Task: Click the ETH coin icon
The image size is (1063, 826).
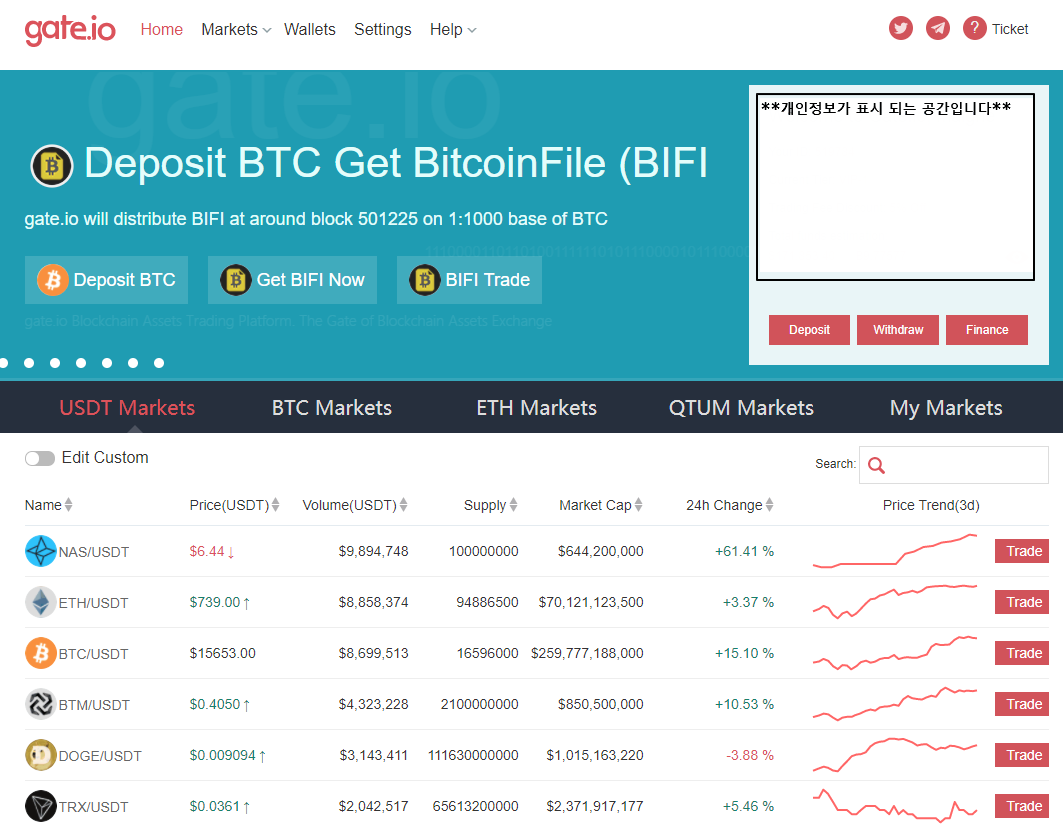Action: coord(41,602)
